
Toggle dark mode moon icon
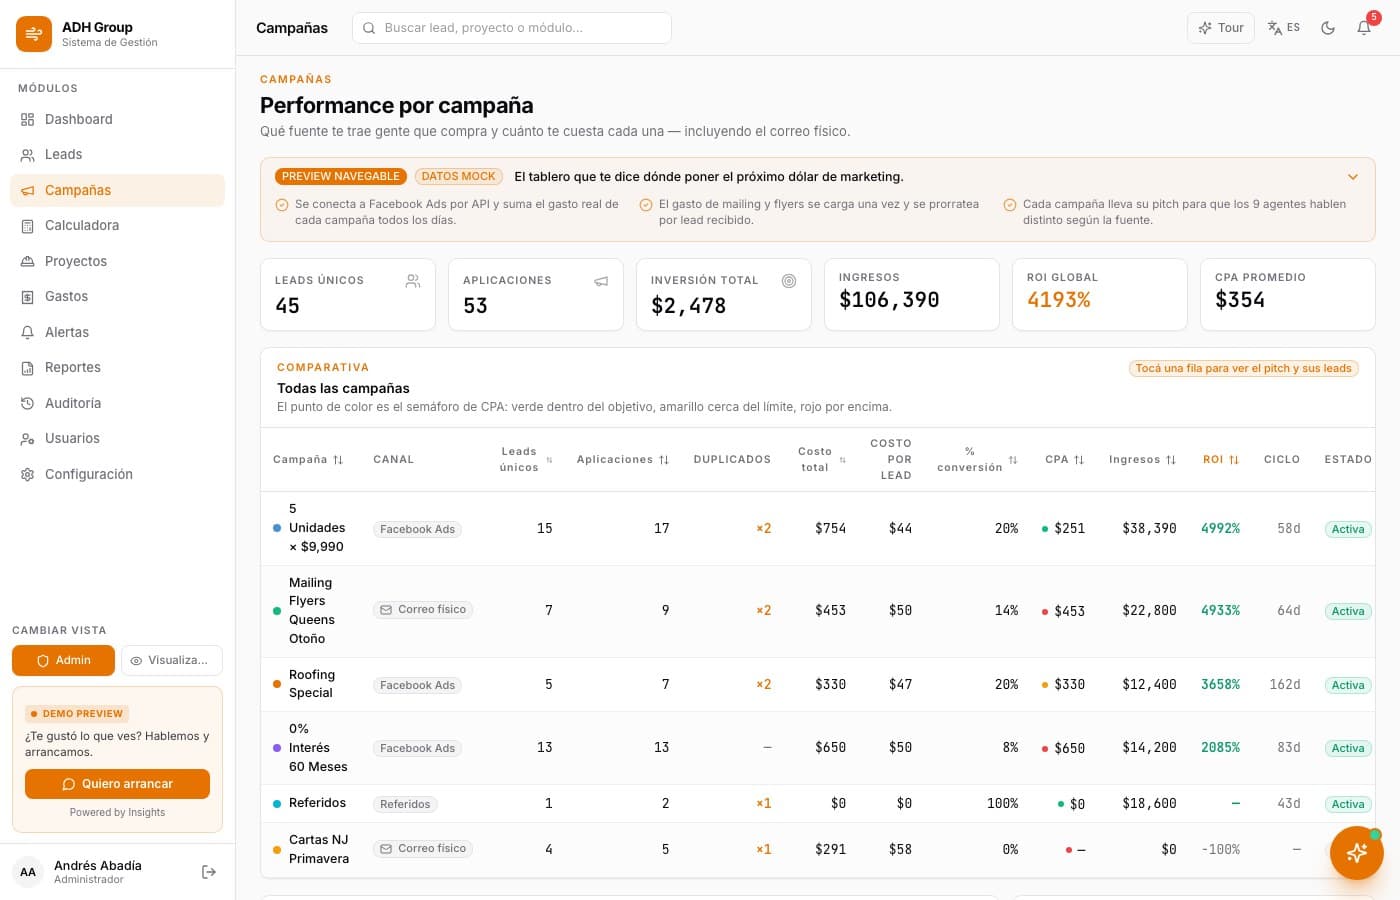point(1328,28)
